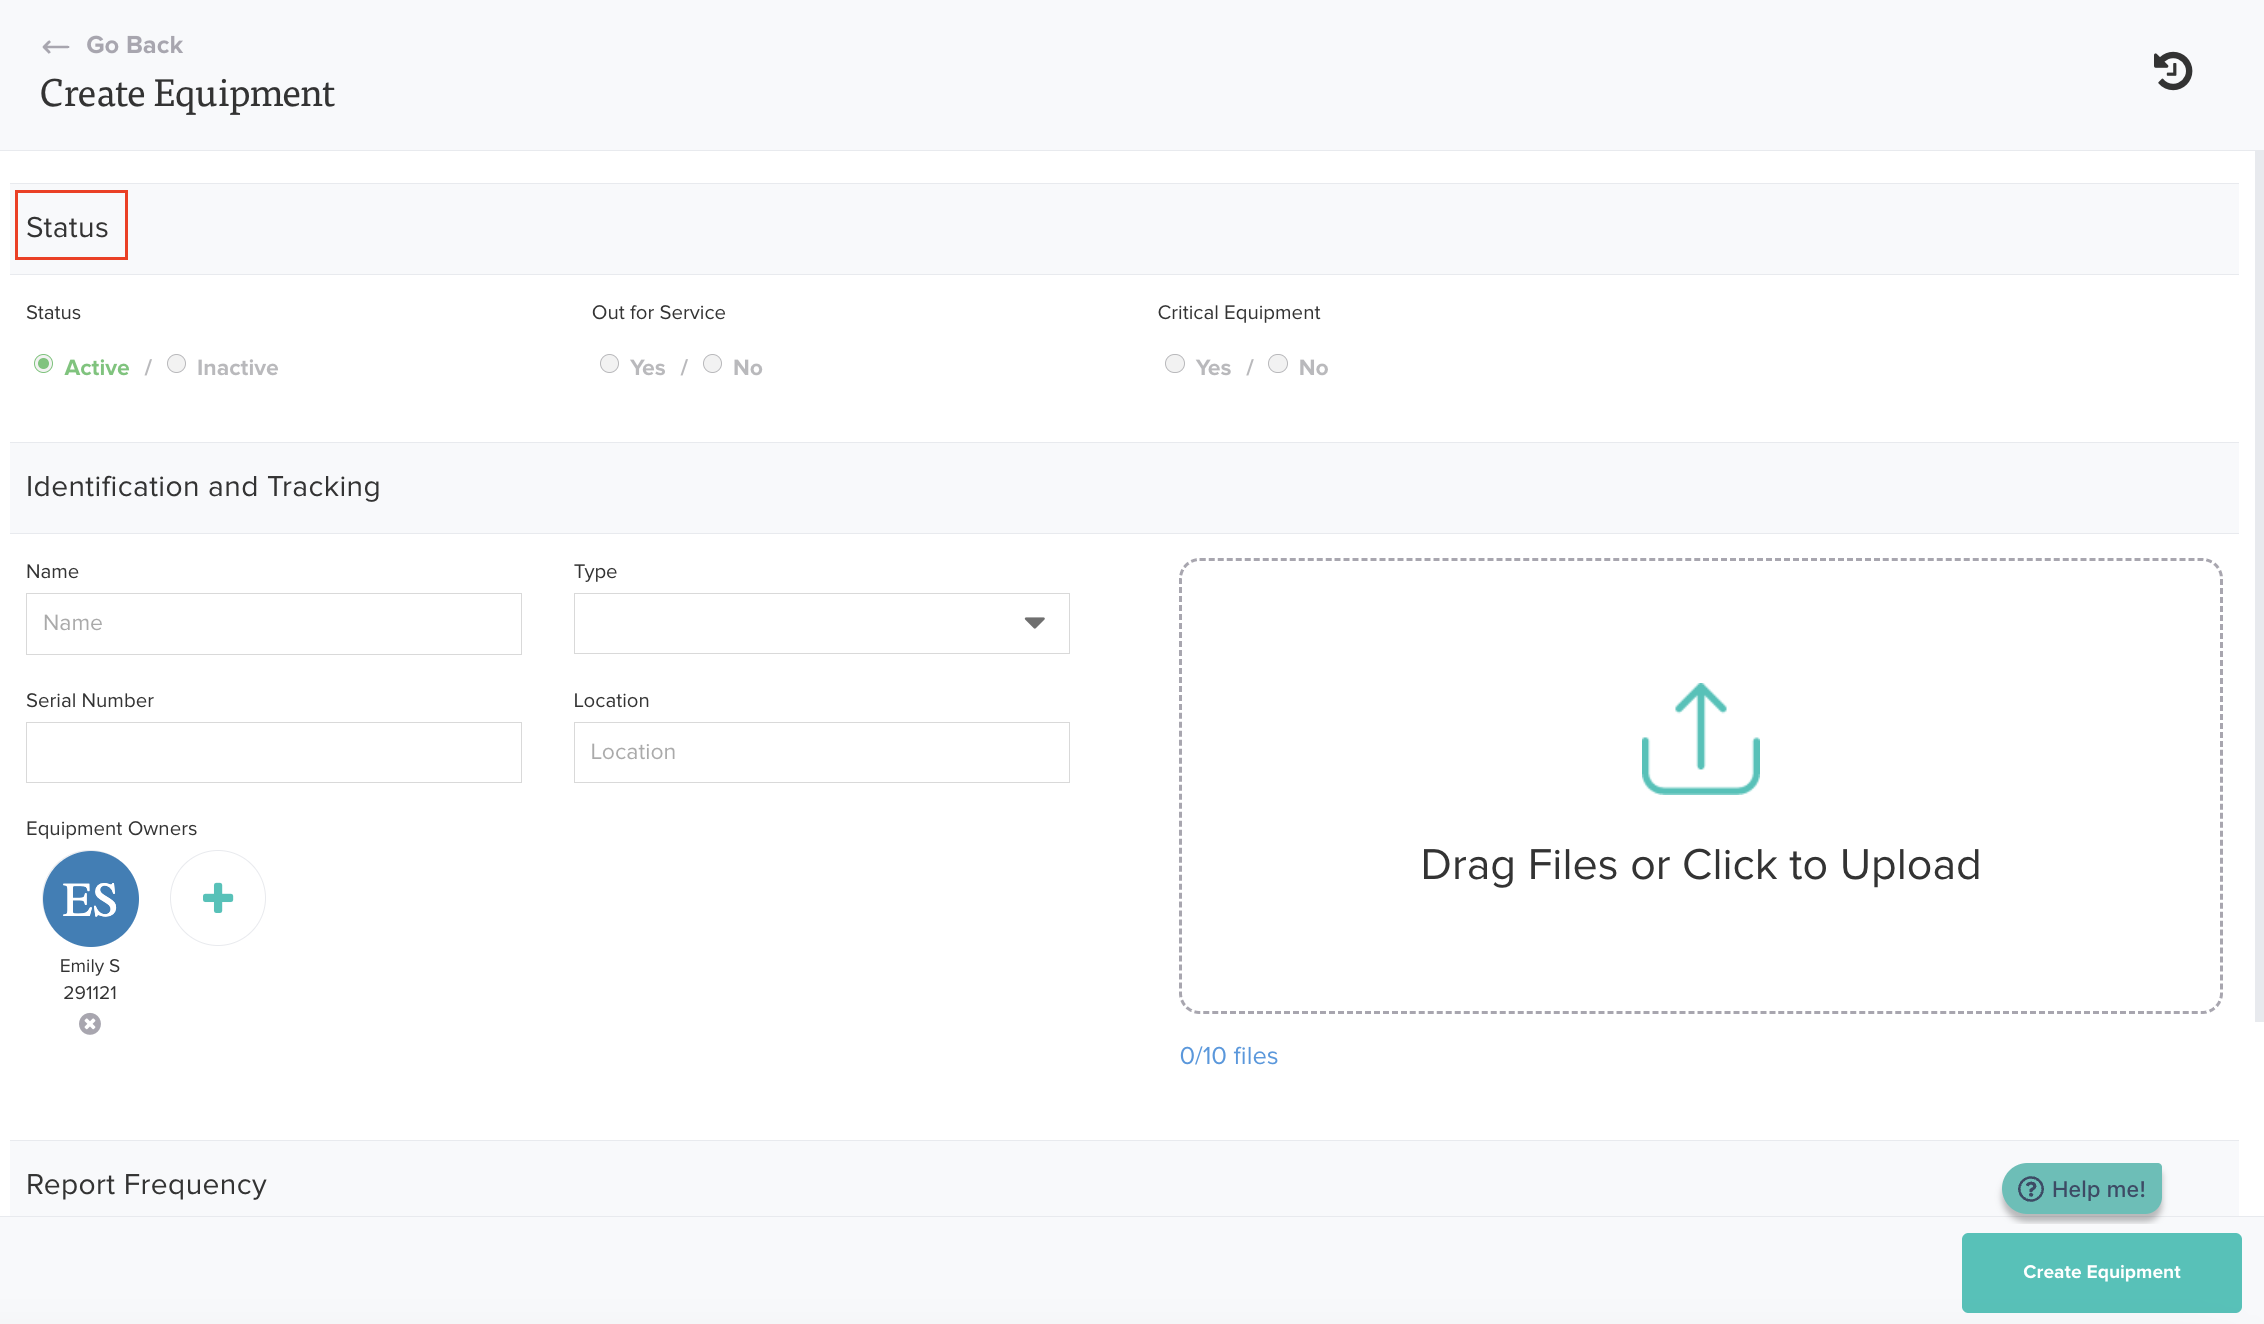Click the Go Back link
The image size is (2264, 1324).
coord(134,45)
